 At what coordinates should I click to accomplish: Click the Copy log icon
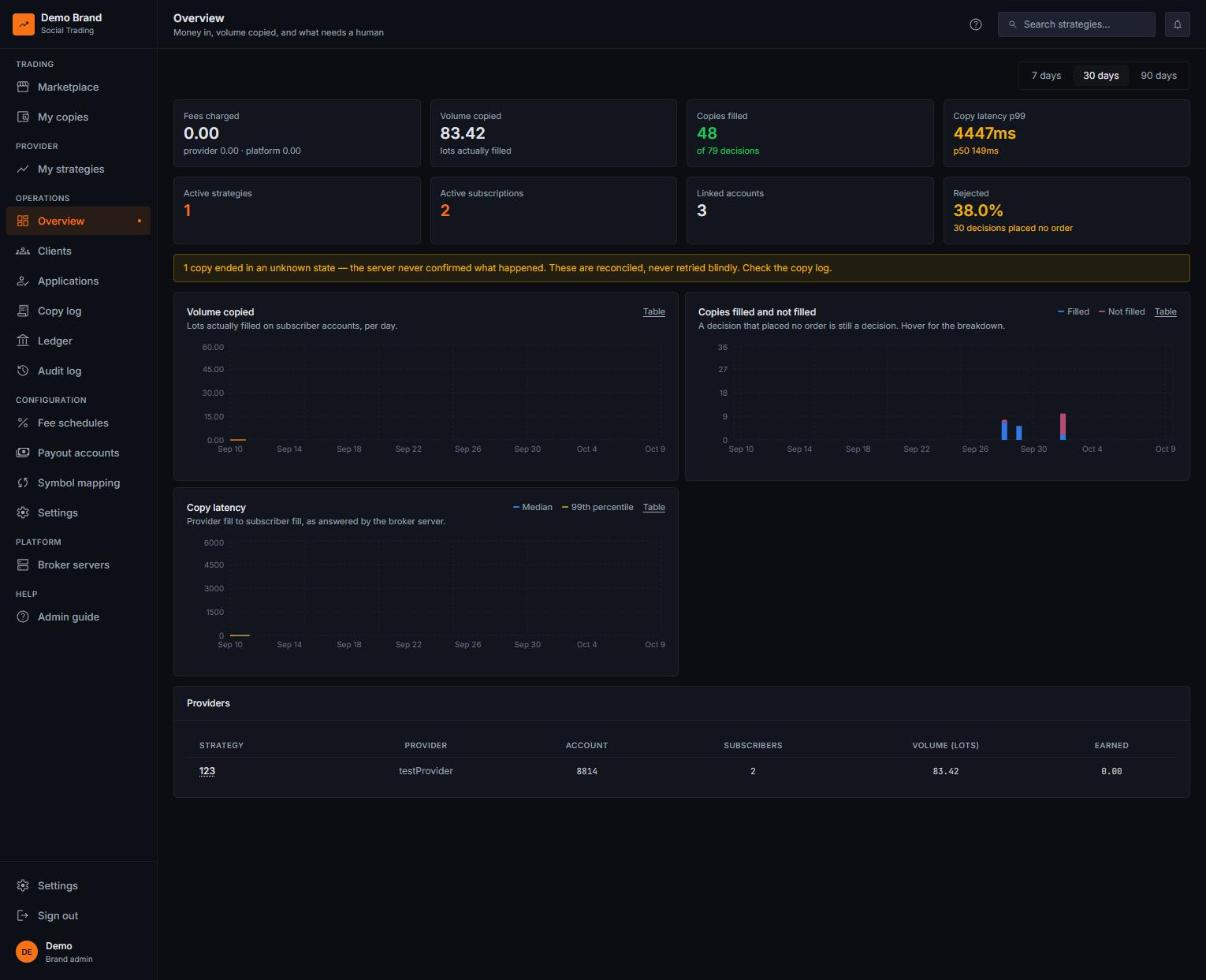coord(23,311)
